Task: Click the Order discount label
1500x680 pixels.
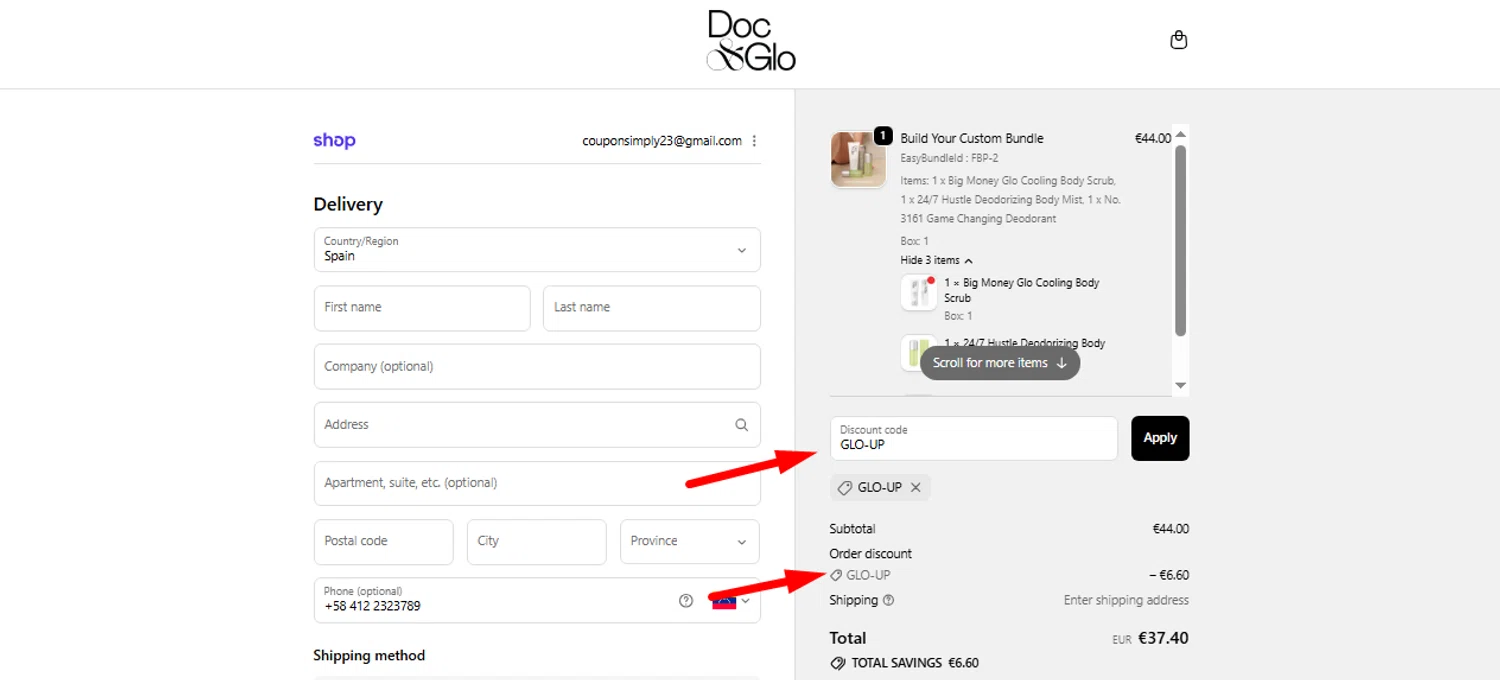Action: (870, 554)
